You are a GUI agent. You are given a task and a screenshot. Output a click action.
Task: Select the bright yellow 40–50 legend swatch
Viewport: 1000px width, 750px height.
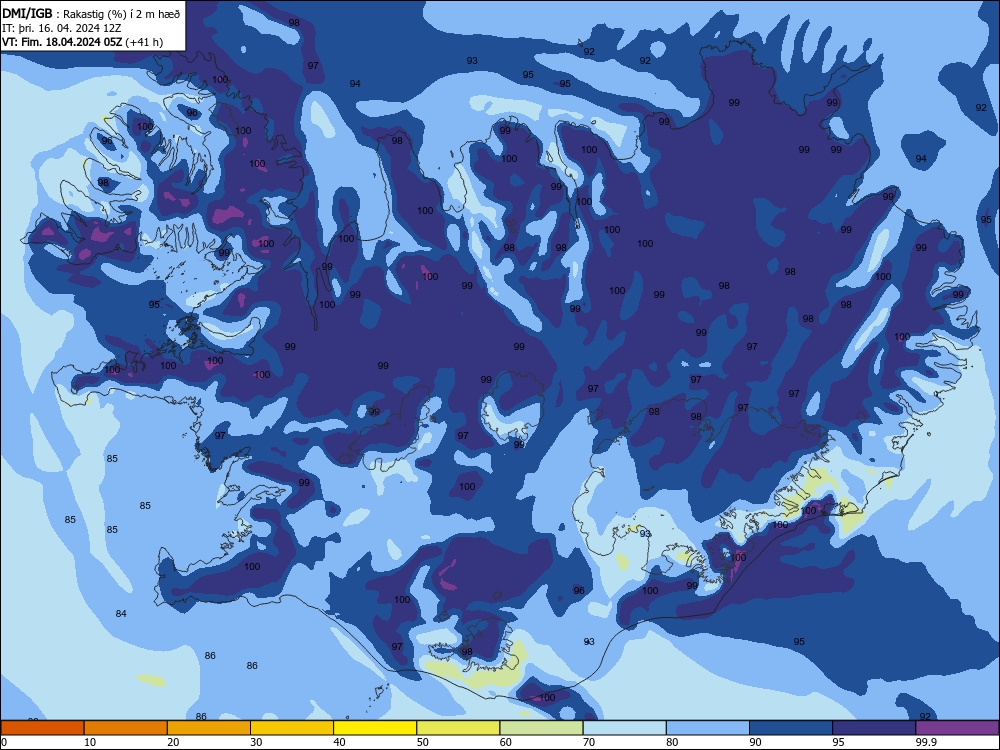(x=375, y=728)
